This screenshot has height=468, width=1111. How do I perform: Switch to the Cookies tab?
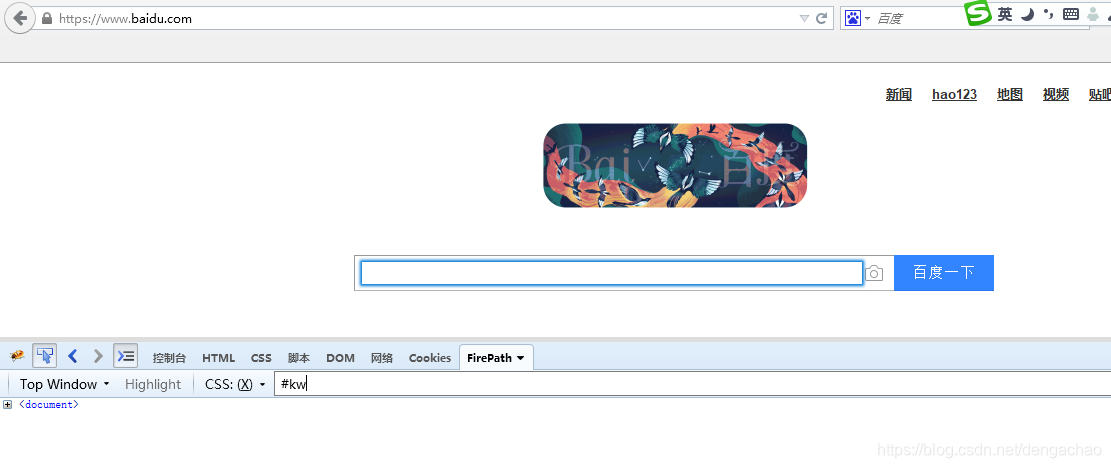429,358
